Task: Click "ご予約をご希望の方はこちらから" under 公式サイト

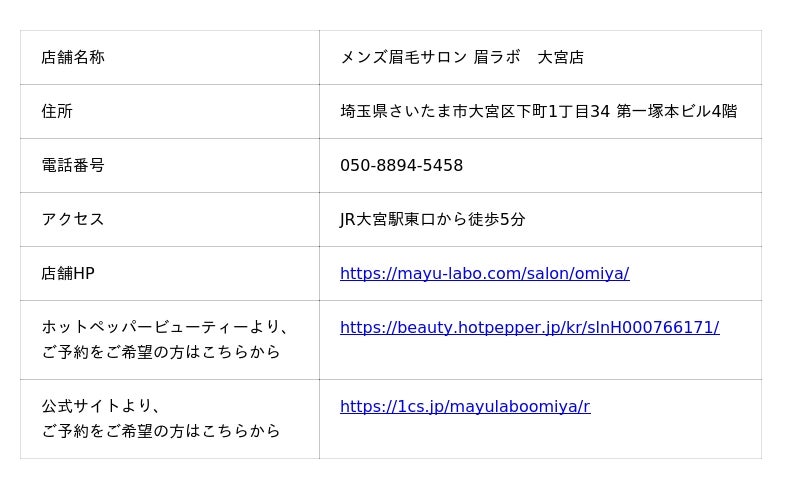Action: [161, 431]
